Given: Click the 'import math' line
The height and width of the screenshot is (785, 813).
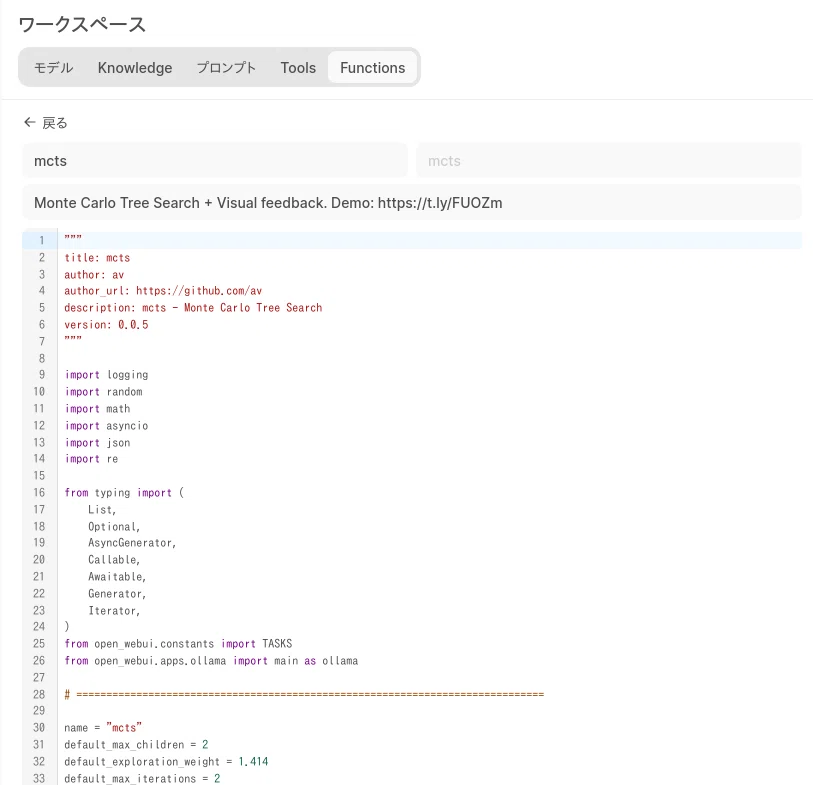Looking at the screenshot, I should (x=97, y=409).
